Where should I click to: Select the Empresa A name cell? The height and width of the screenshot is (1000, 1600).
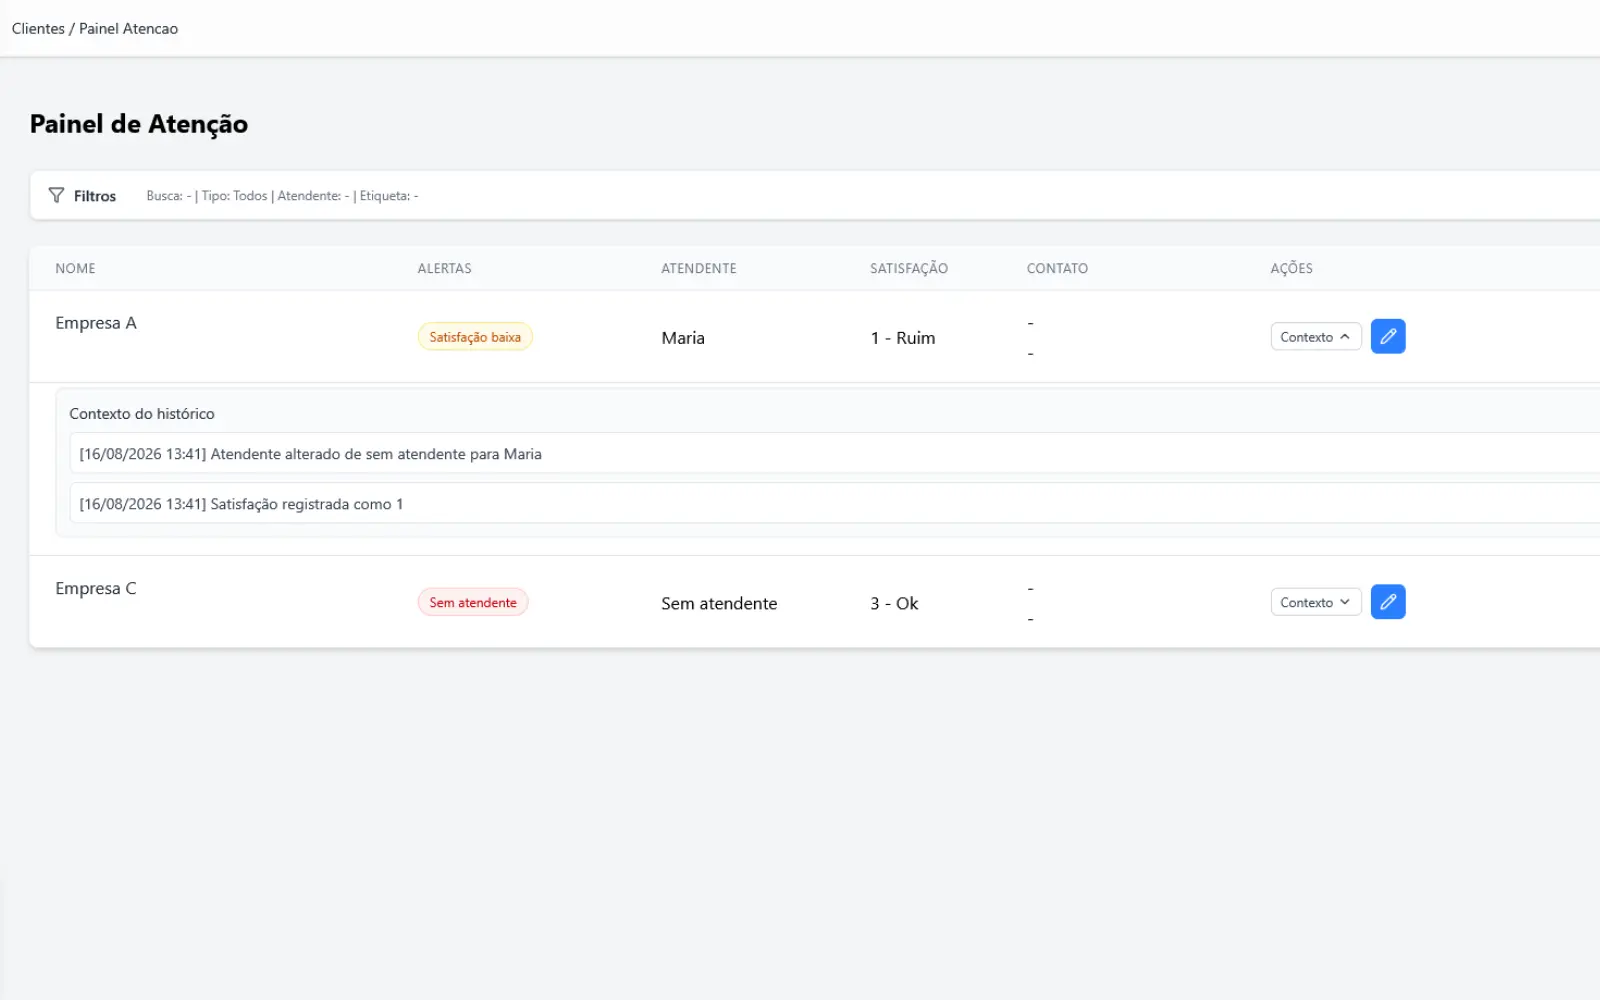pyautogui.click(x=96, y=323)
